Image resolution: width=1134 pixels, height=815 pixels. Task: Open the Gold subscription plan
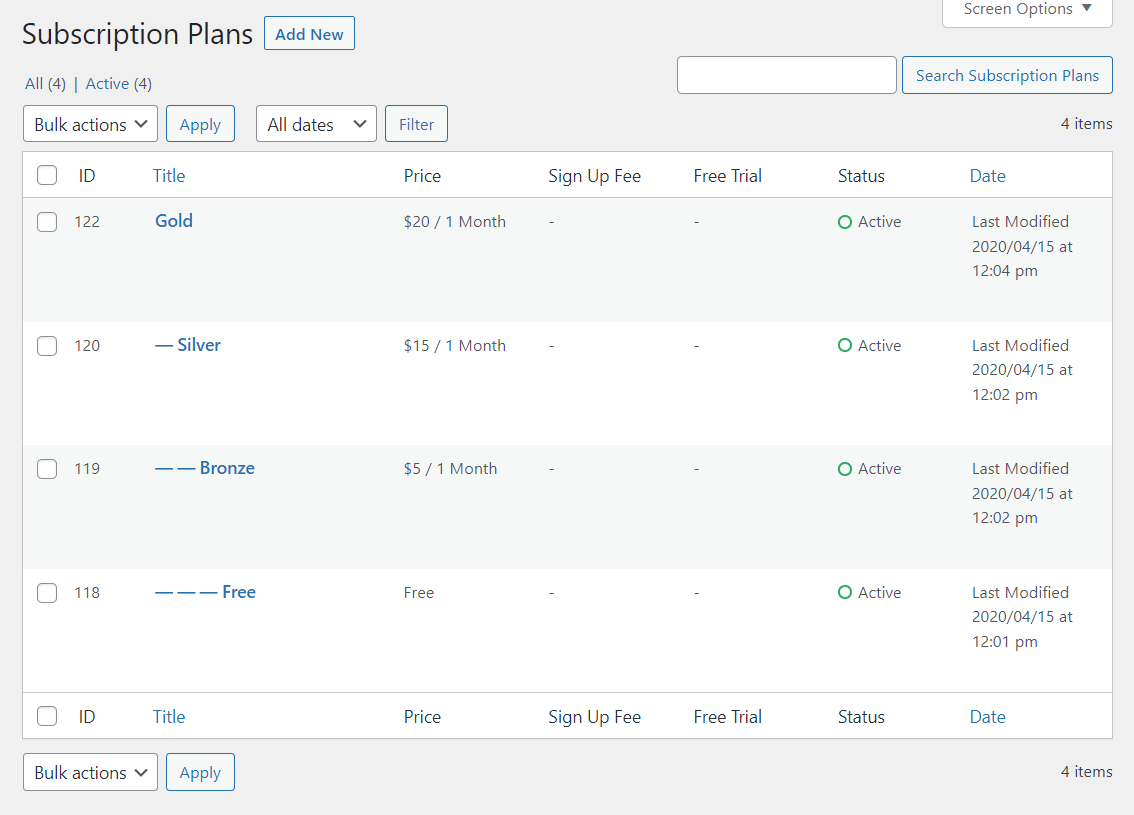click(x=173, y=221)
